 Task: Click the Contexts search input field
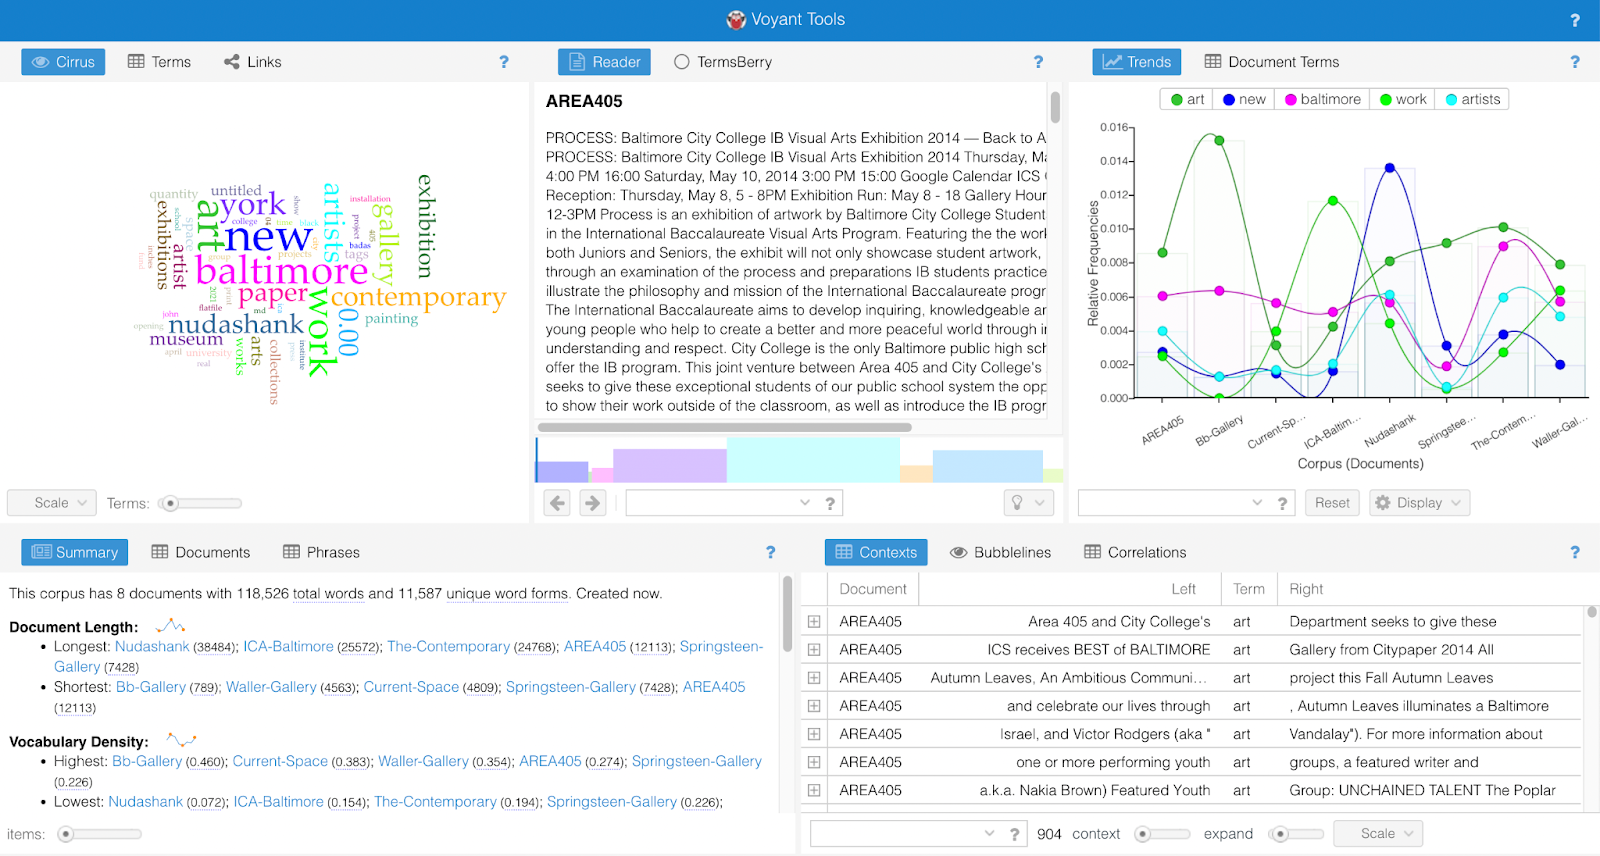895,834
